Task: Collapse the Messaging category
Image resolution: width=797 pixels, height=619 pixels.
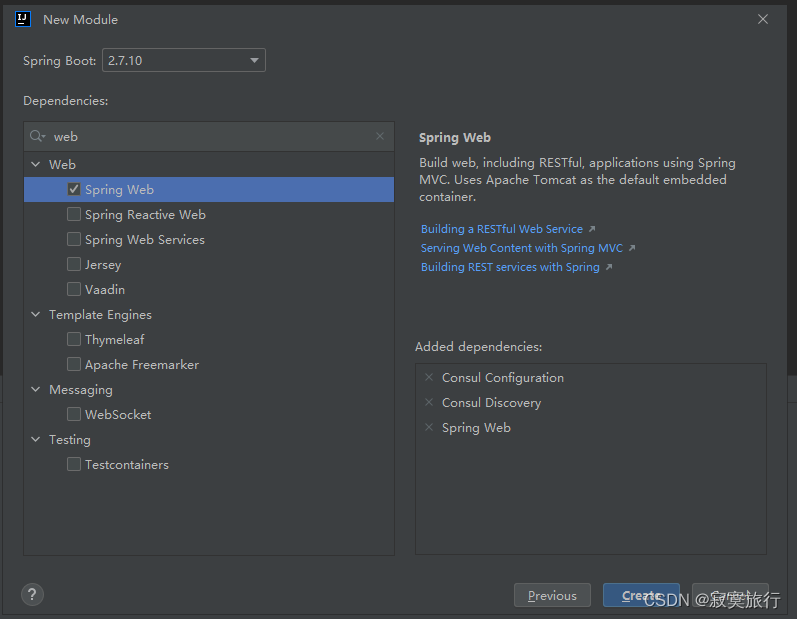Action: (x=36, y=389)
